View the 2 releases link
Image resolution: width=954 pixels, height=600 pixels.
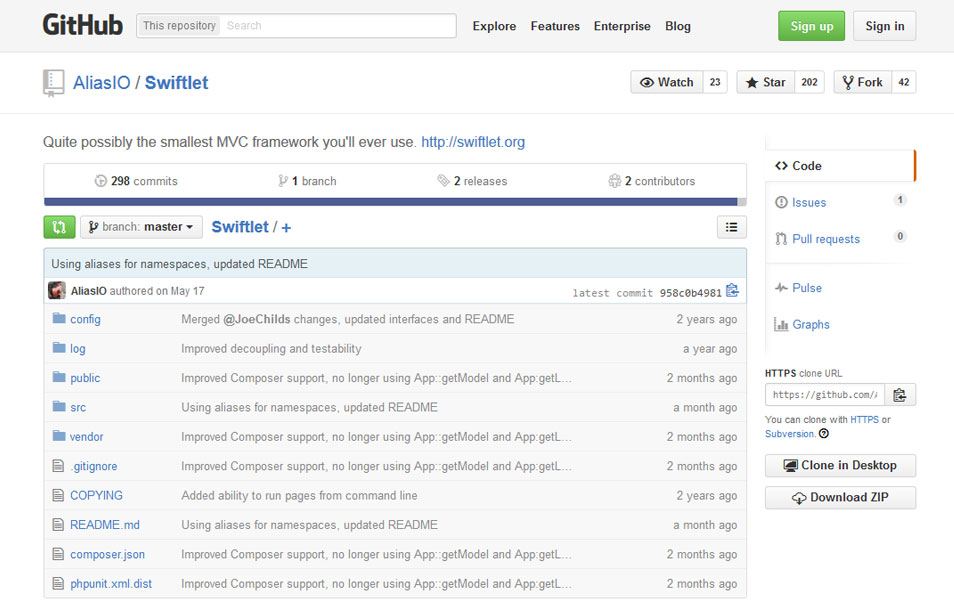click(472, 181)
